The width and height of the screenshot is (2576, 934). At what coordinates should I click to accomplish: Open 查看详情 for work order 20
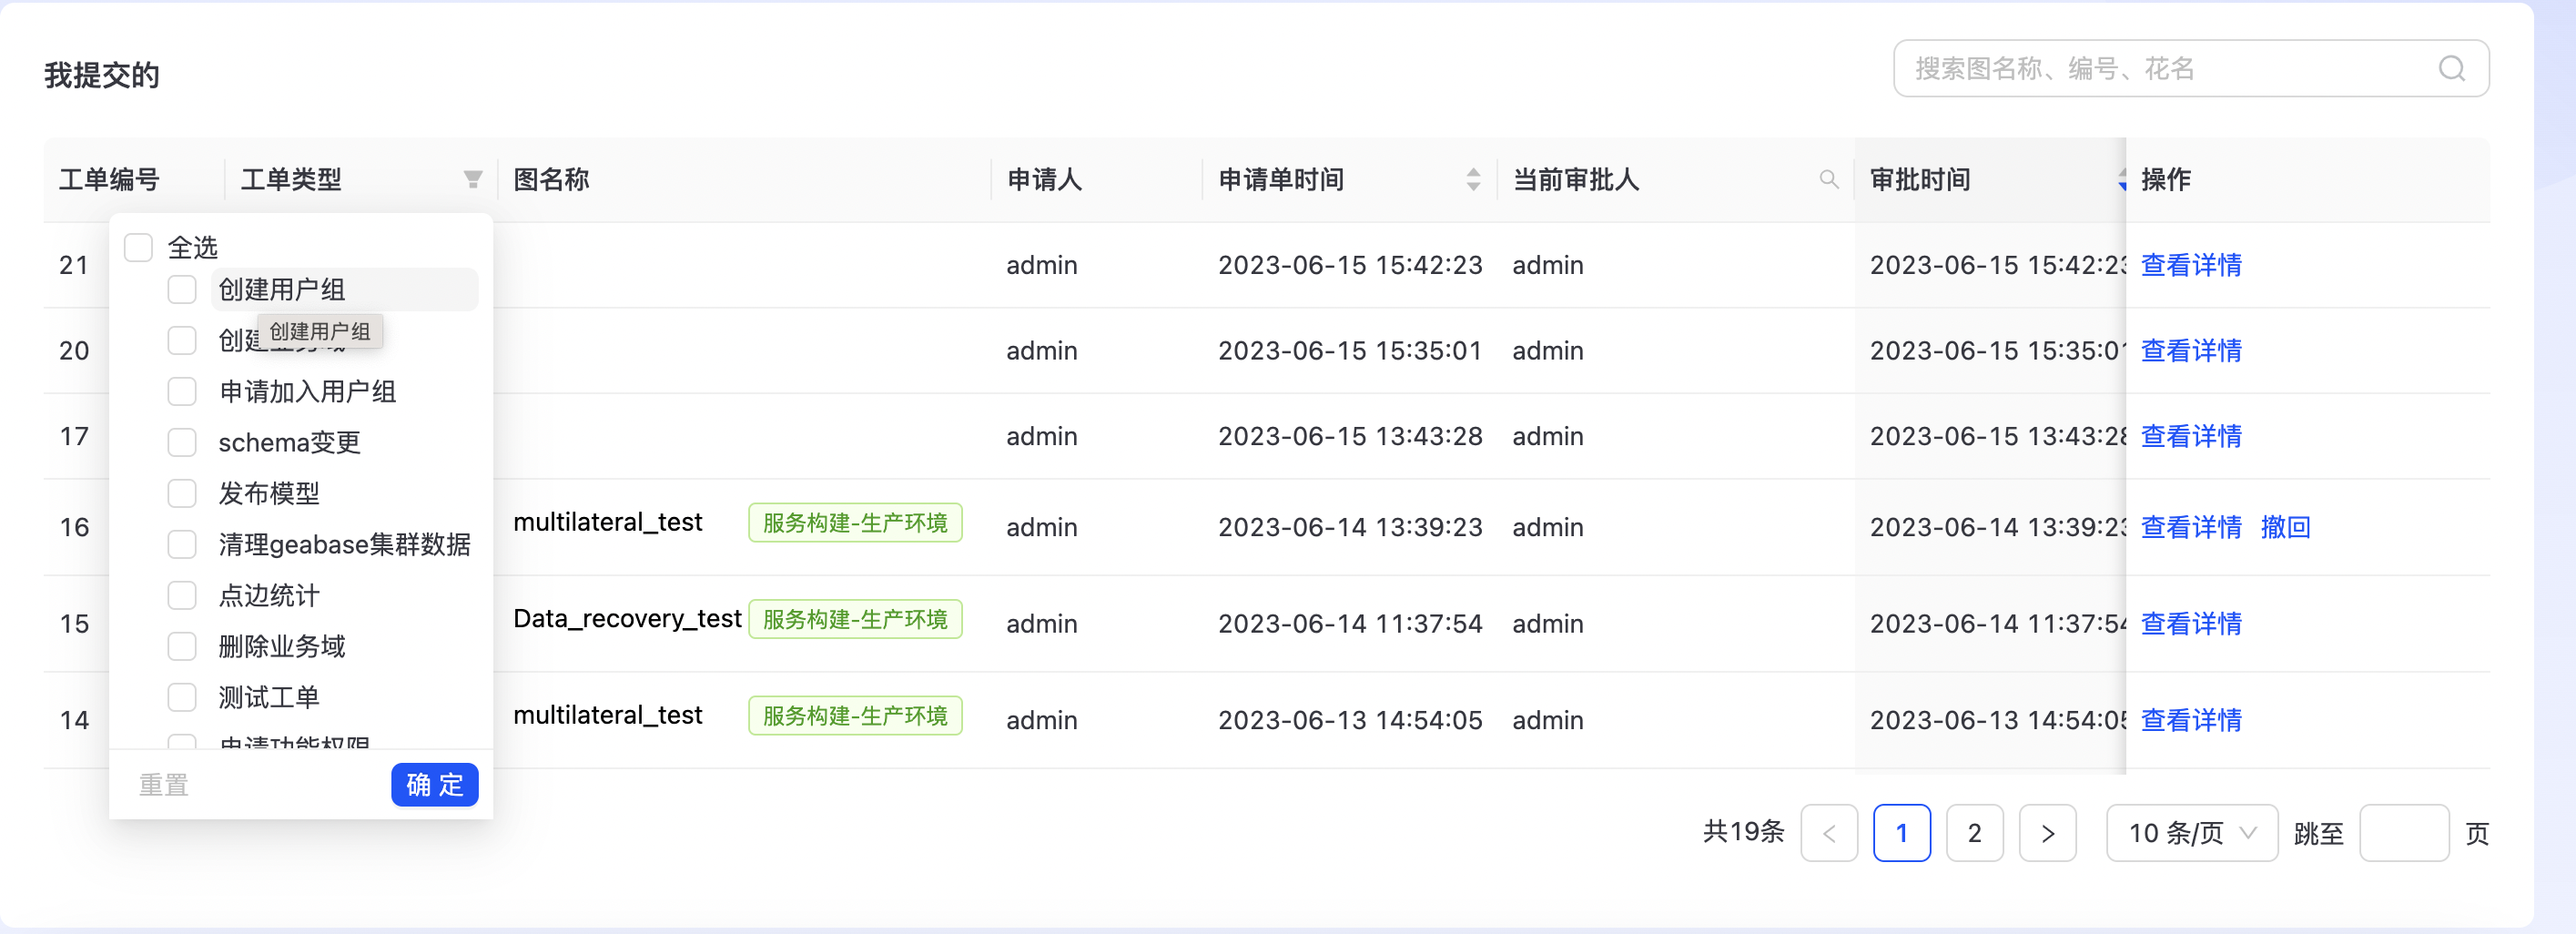[x=2190, y=351]
